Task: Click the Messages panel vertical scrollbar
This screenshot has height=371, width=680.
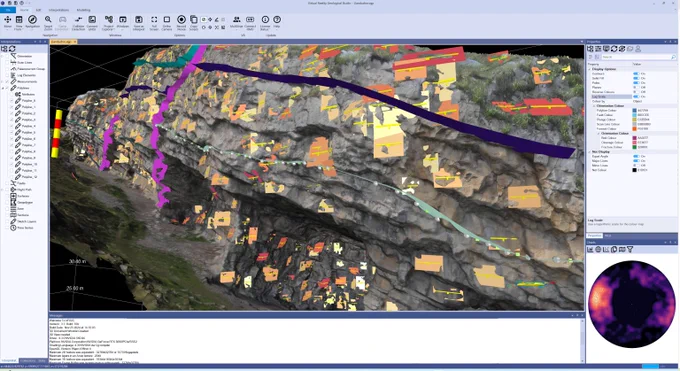Action: pos(582,340)
